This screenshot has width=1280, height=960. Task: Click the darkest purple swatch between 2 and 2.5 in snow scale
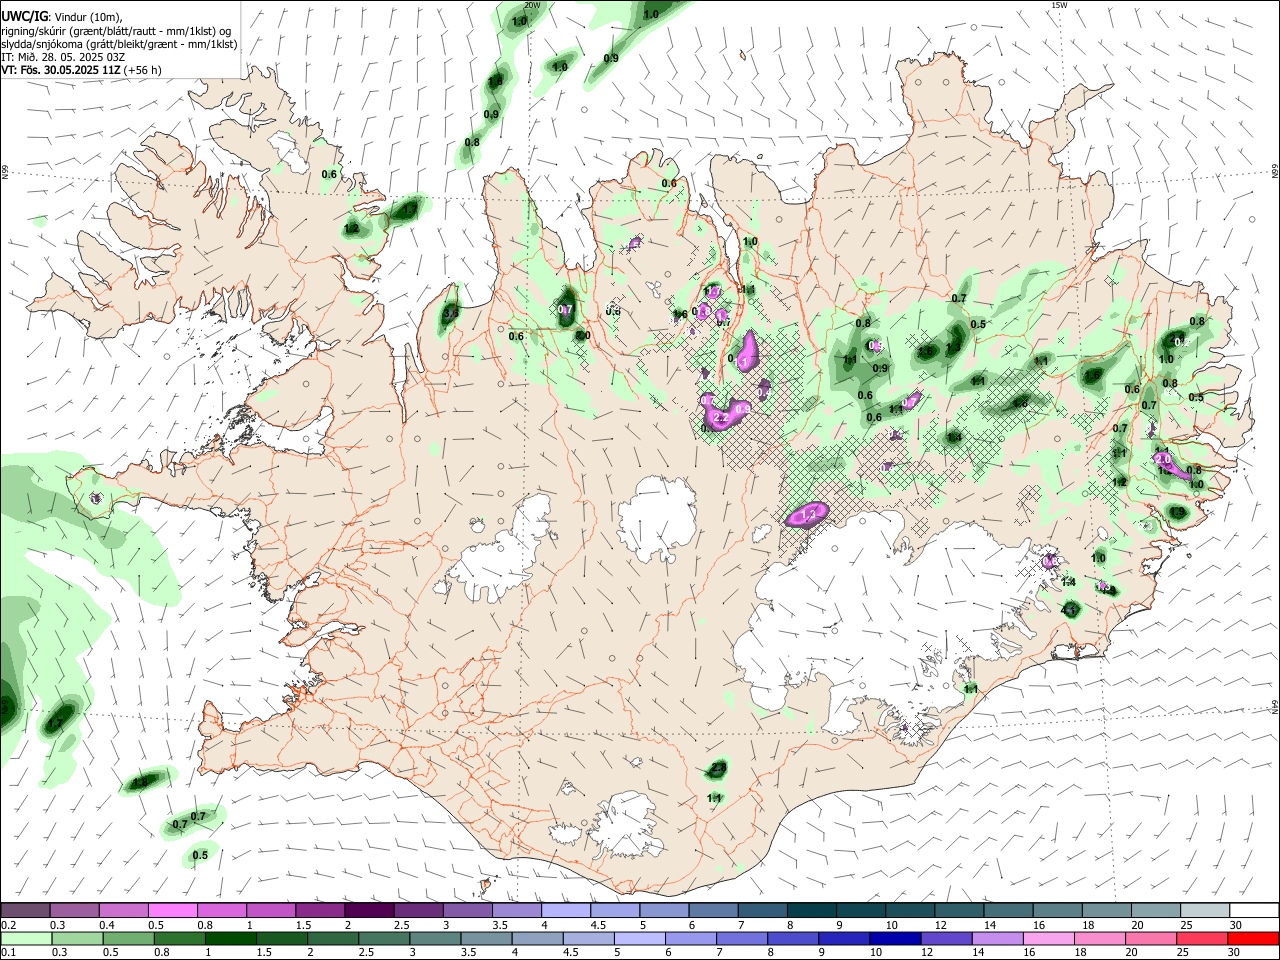click(x=369, y=911)
